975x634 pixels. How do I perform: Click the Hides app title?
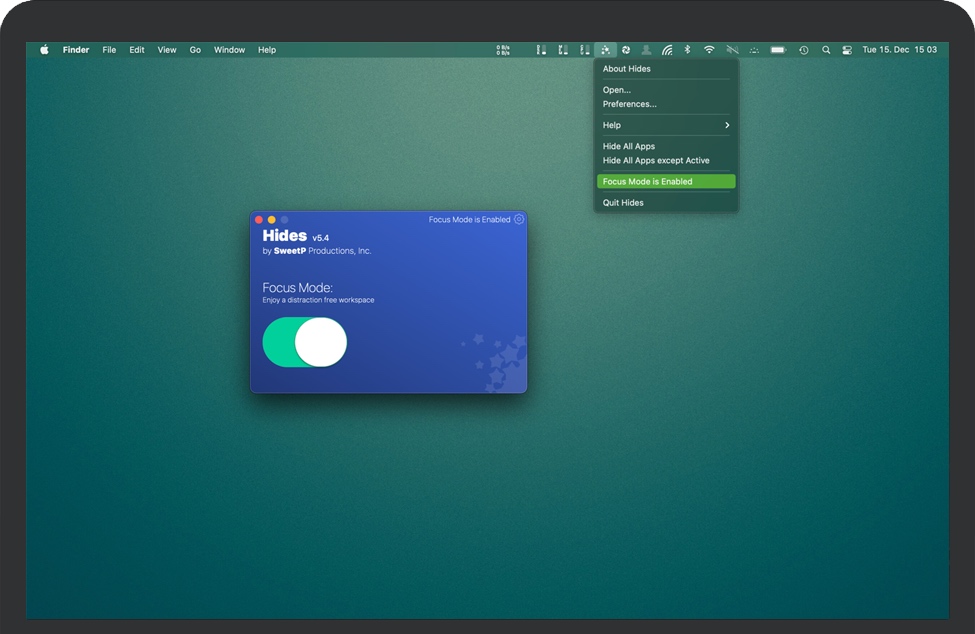285,236
